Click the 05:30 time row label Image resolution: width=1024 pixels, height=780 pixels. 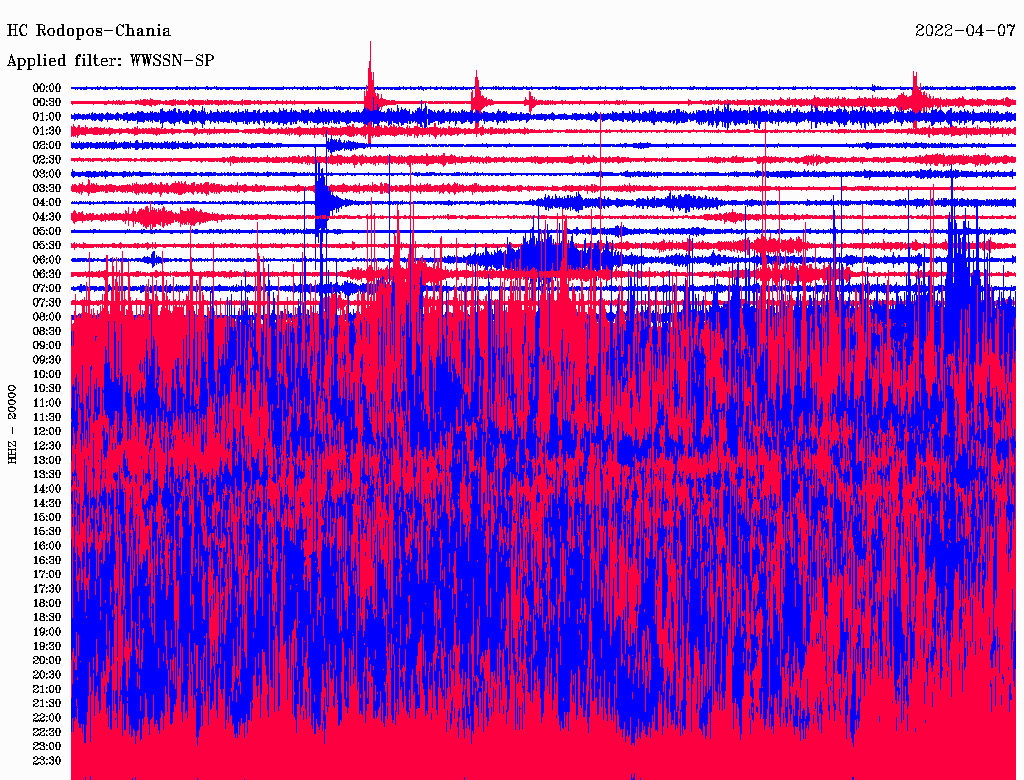point(47,246)
